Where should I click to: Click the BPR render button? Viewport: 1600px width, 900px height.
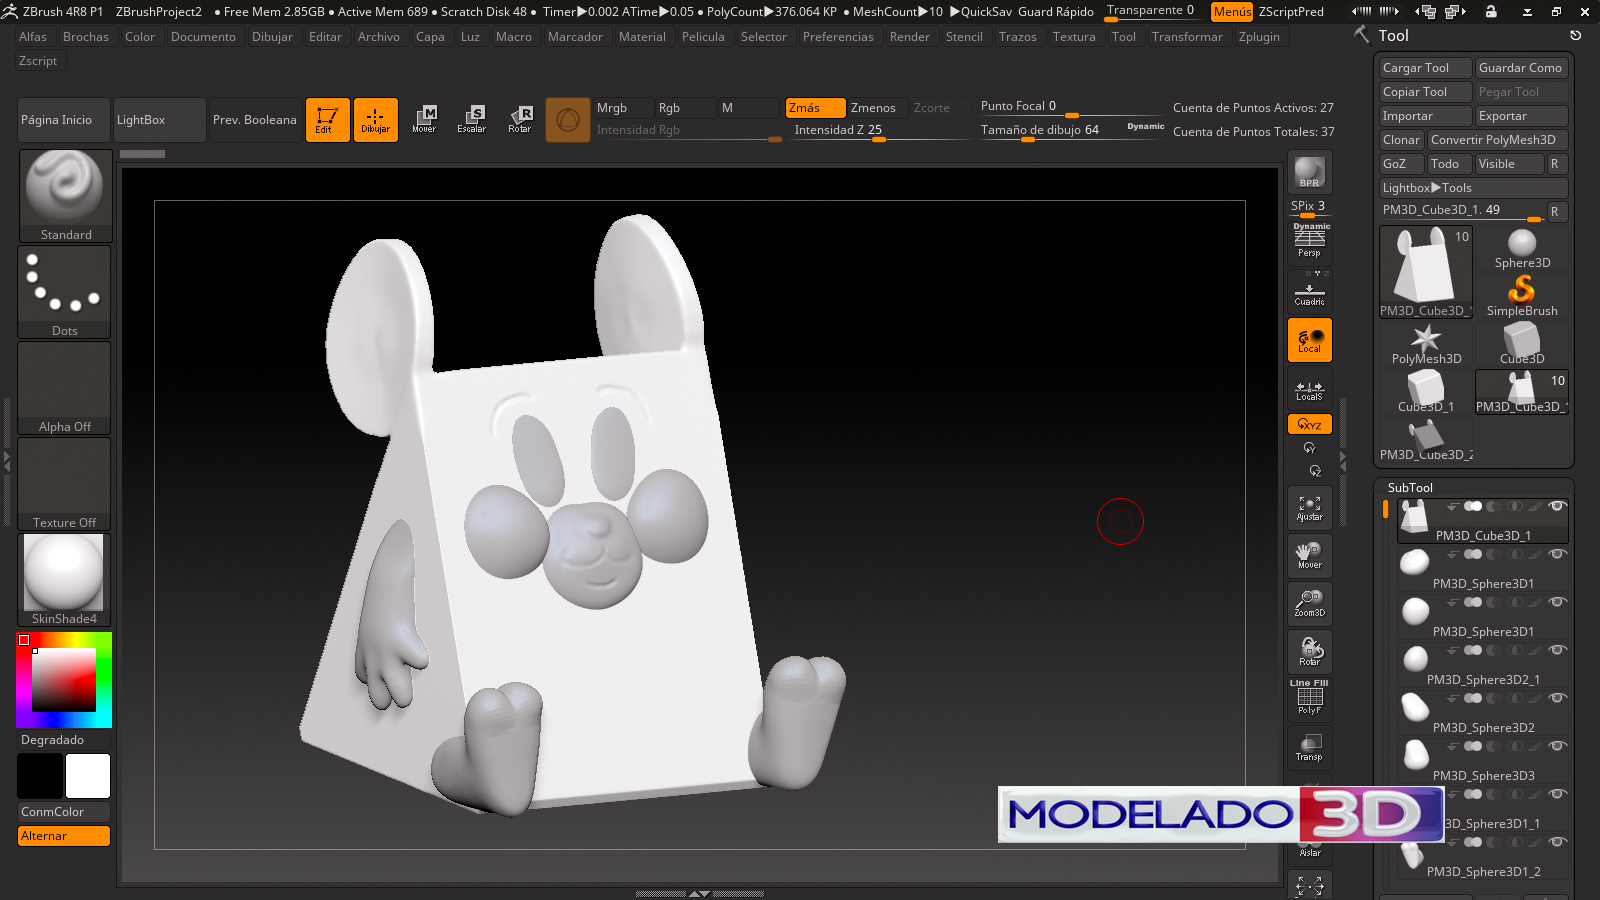coord(1309,172)
